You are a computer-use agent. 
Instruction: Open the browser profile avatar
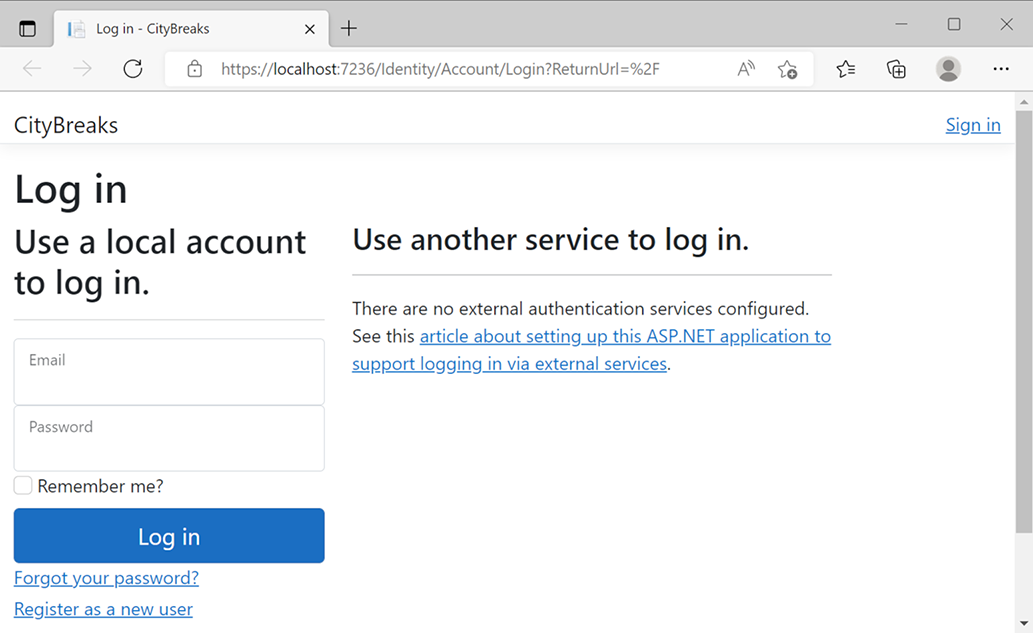click(x=948, y=69)
